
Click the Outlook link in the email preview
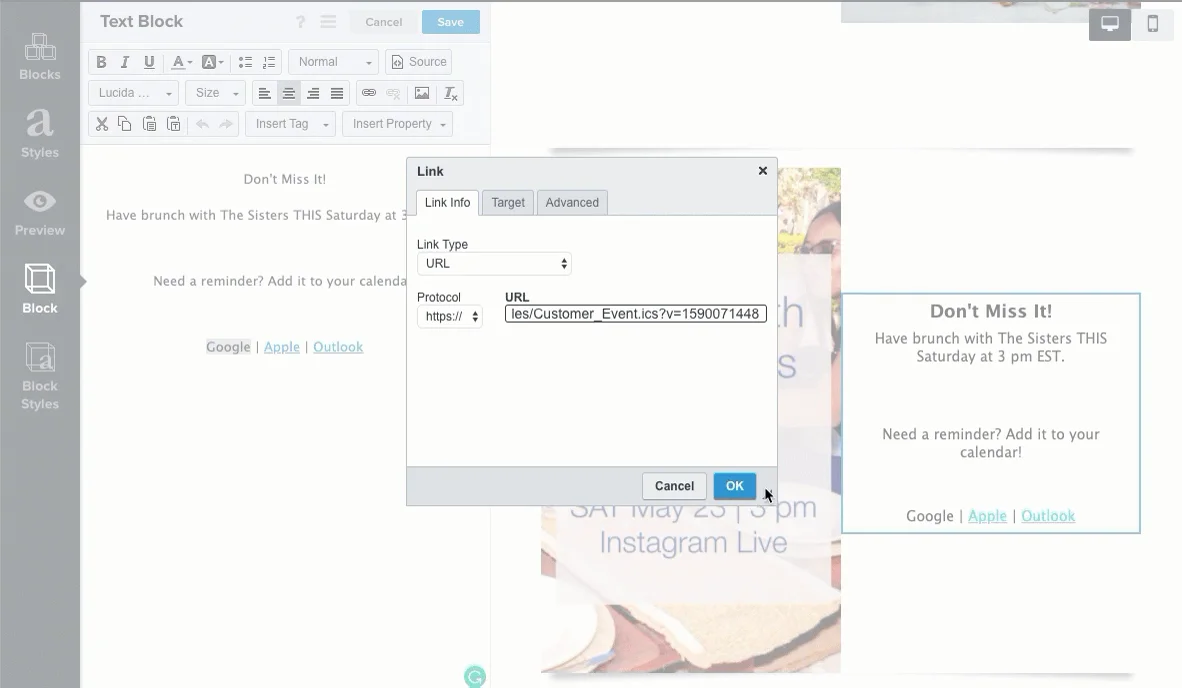tap(1049, 516)
